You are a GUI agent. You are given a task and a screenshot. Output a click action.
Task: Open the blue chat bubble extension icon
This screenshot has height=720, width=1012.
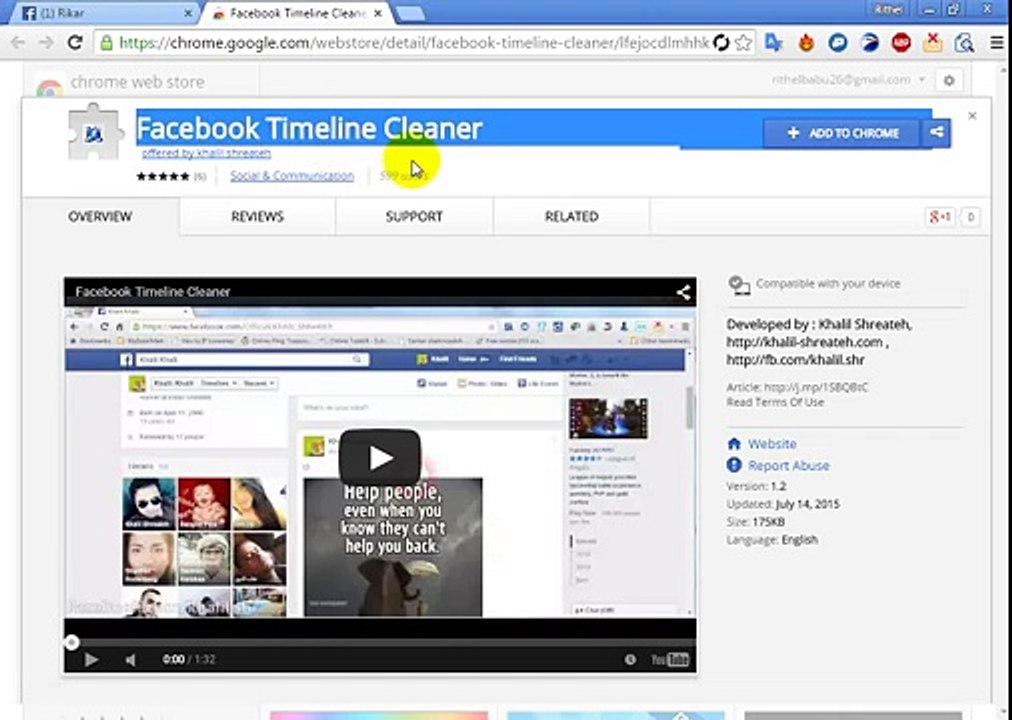point(838,43)
